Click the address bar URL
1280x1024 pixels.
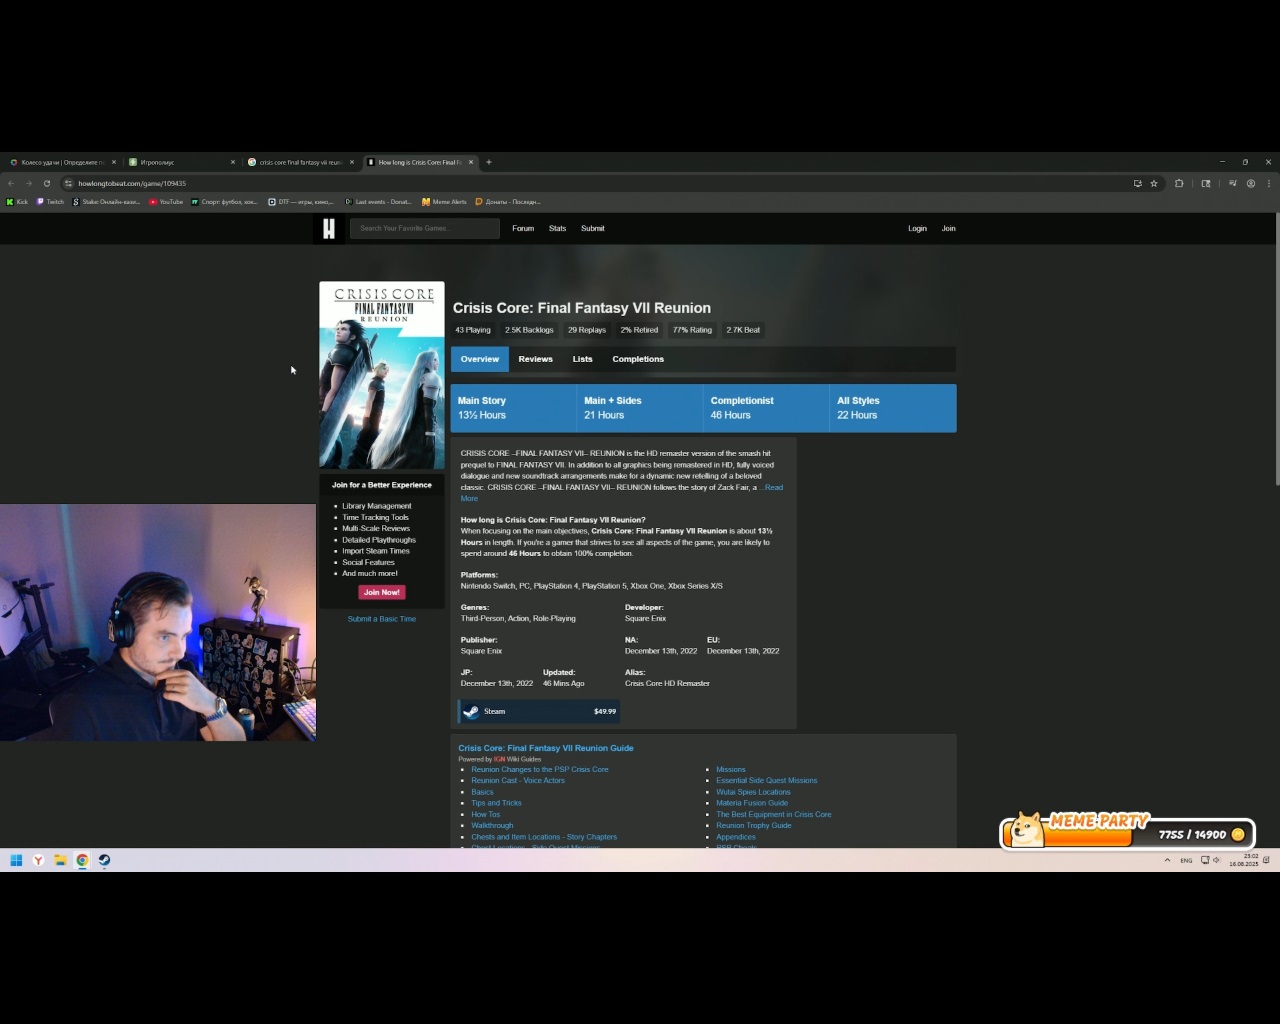click(132, 184)
